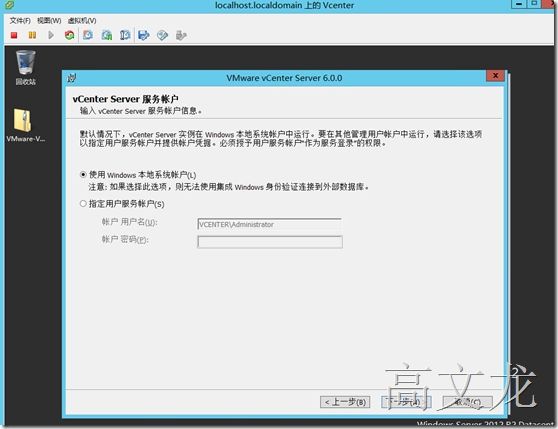Open the 文件(F) menu
This screenshot has width=558, height=429.
pos(20,21)
